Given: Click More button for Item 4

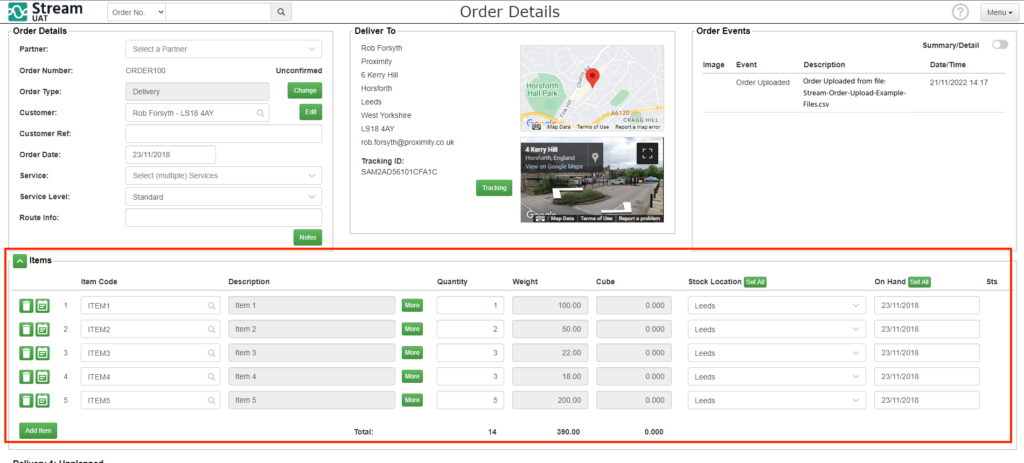Looking at the screenshot, I should (x=412, y=377).
